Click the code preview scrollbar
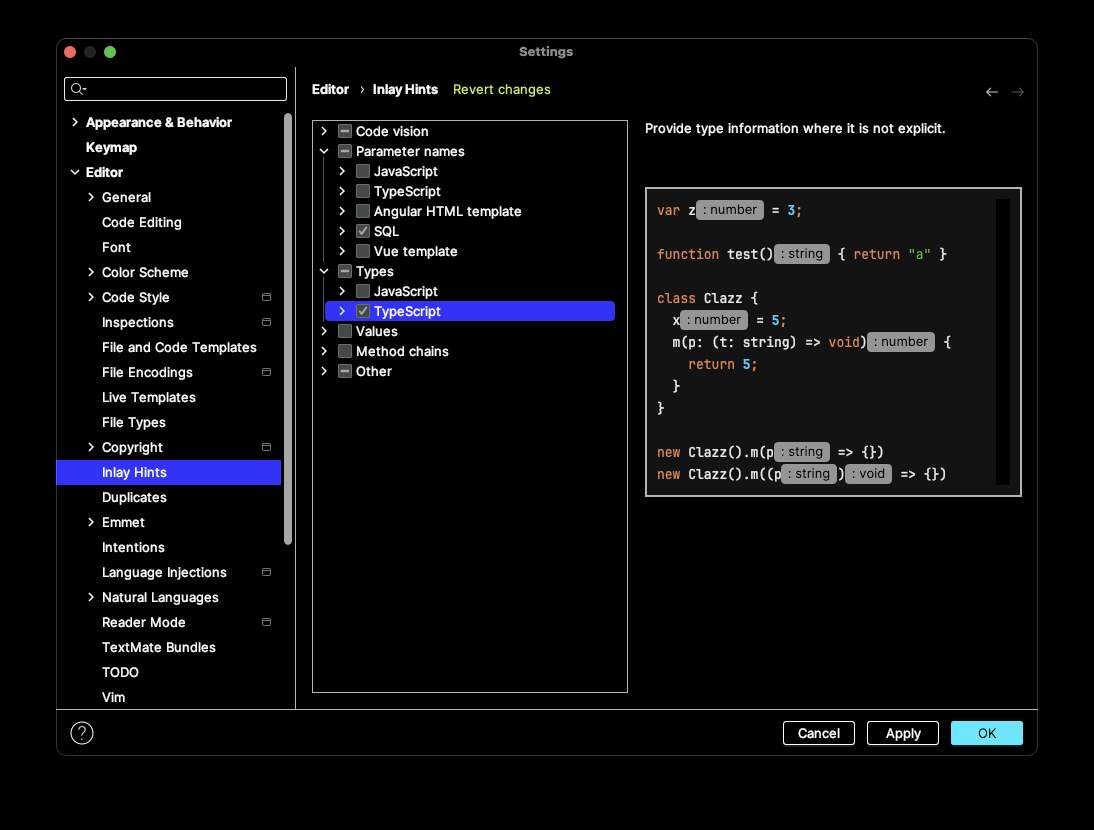The width and height of the screenshot is (1094, 830). [x=1003, y=342]
